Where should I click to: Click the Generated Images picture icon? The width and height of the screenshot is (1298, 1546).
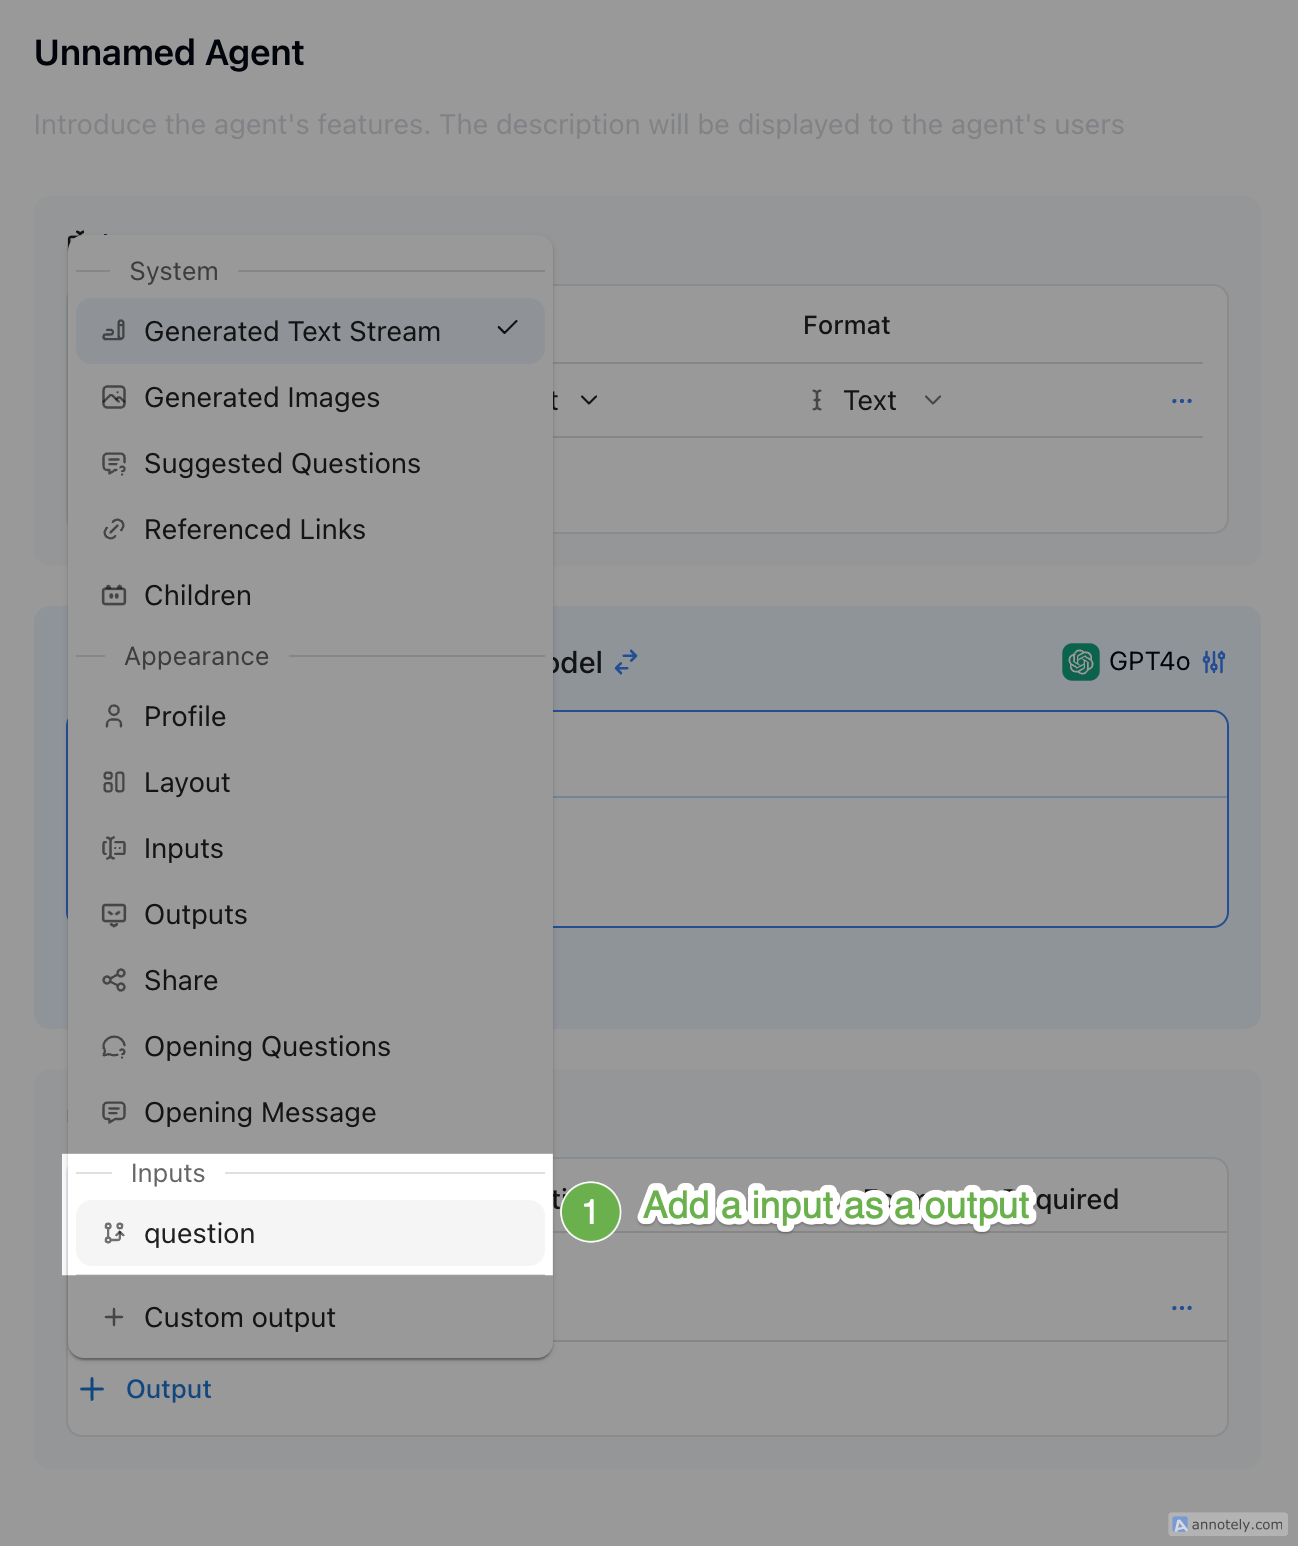114,398
